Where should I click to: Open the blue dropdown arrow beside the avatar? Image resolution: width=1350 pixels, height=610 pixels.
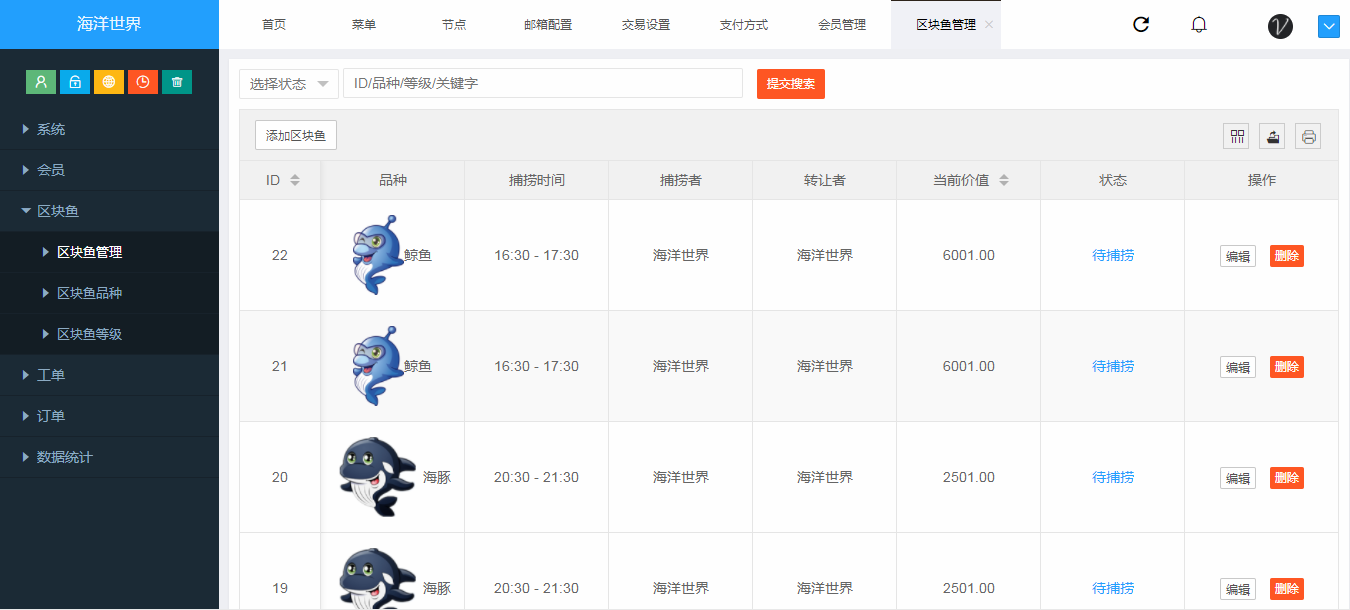coord(1329,27)
